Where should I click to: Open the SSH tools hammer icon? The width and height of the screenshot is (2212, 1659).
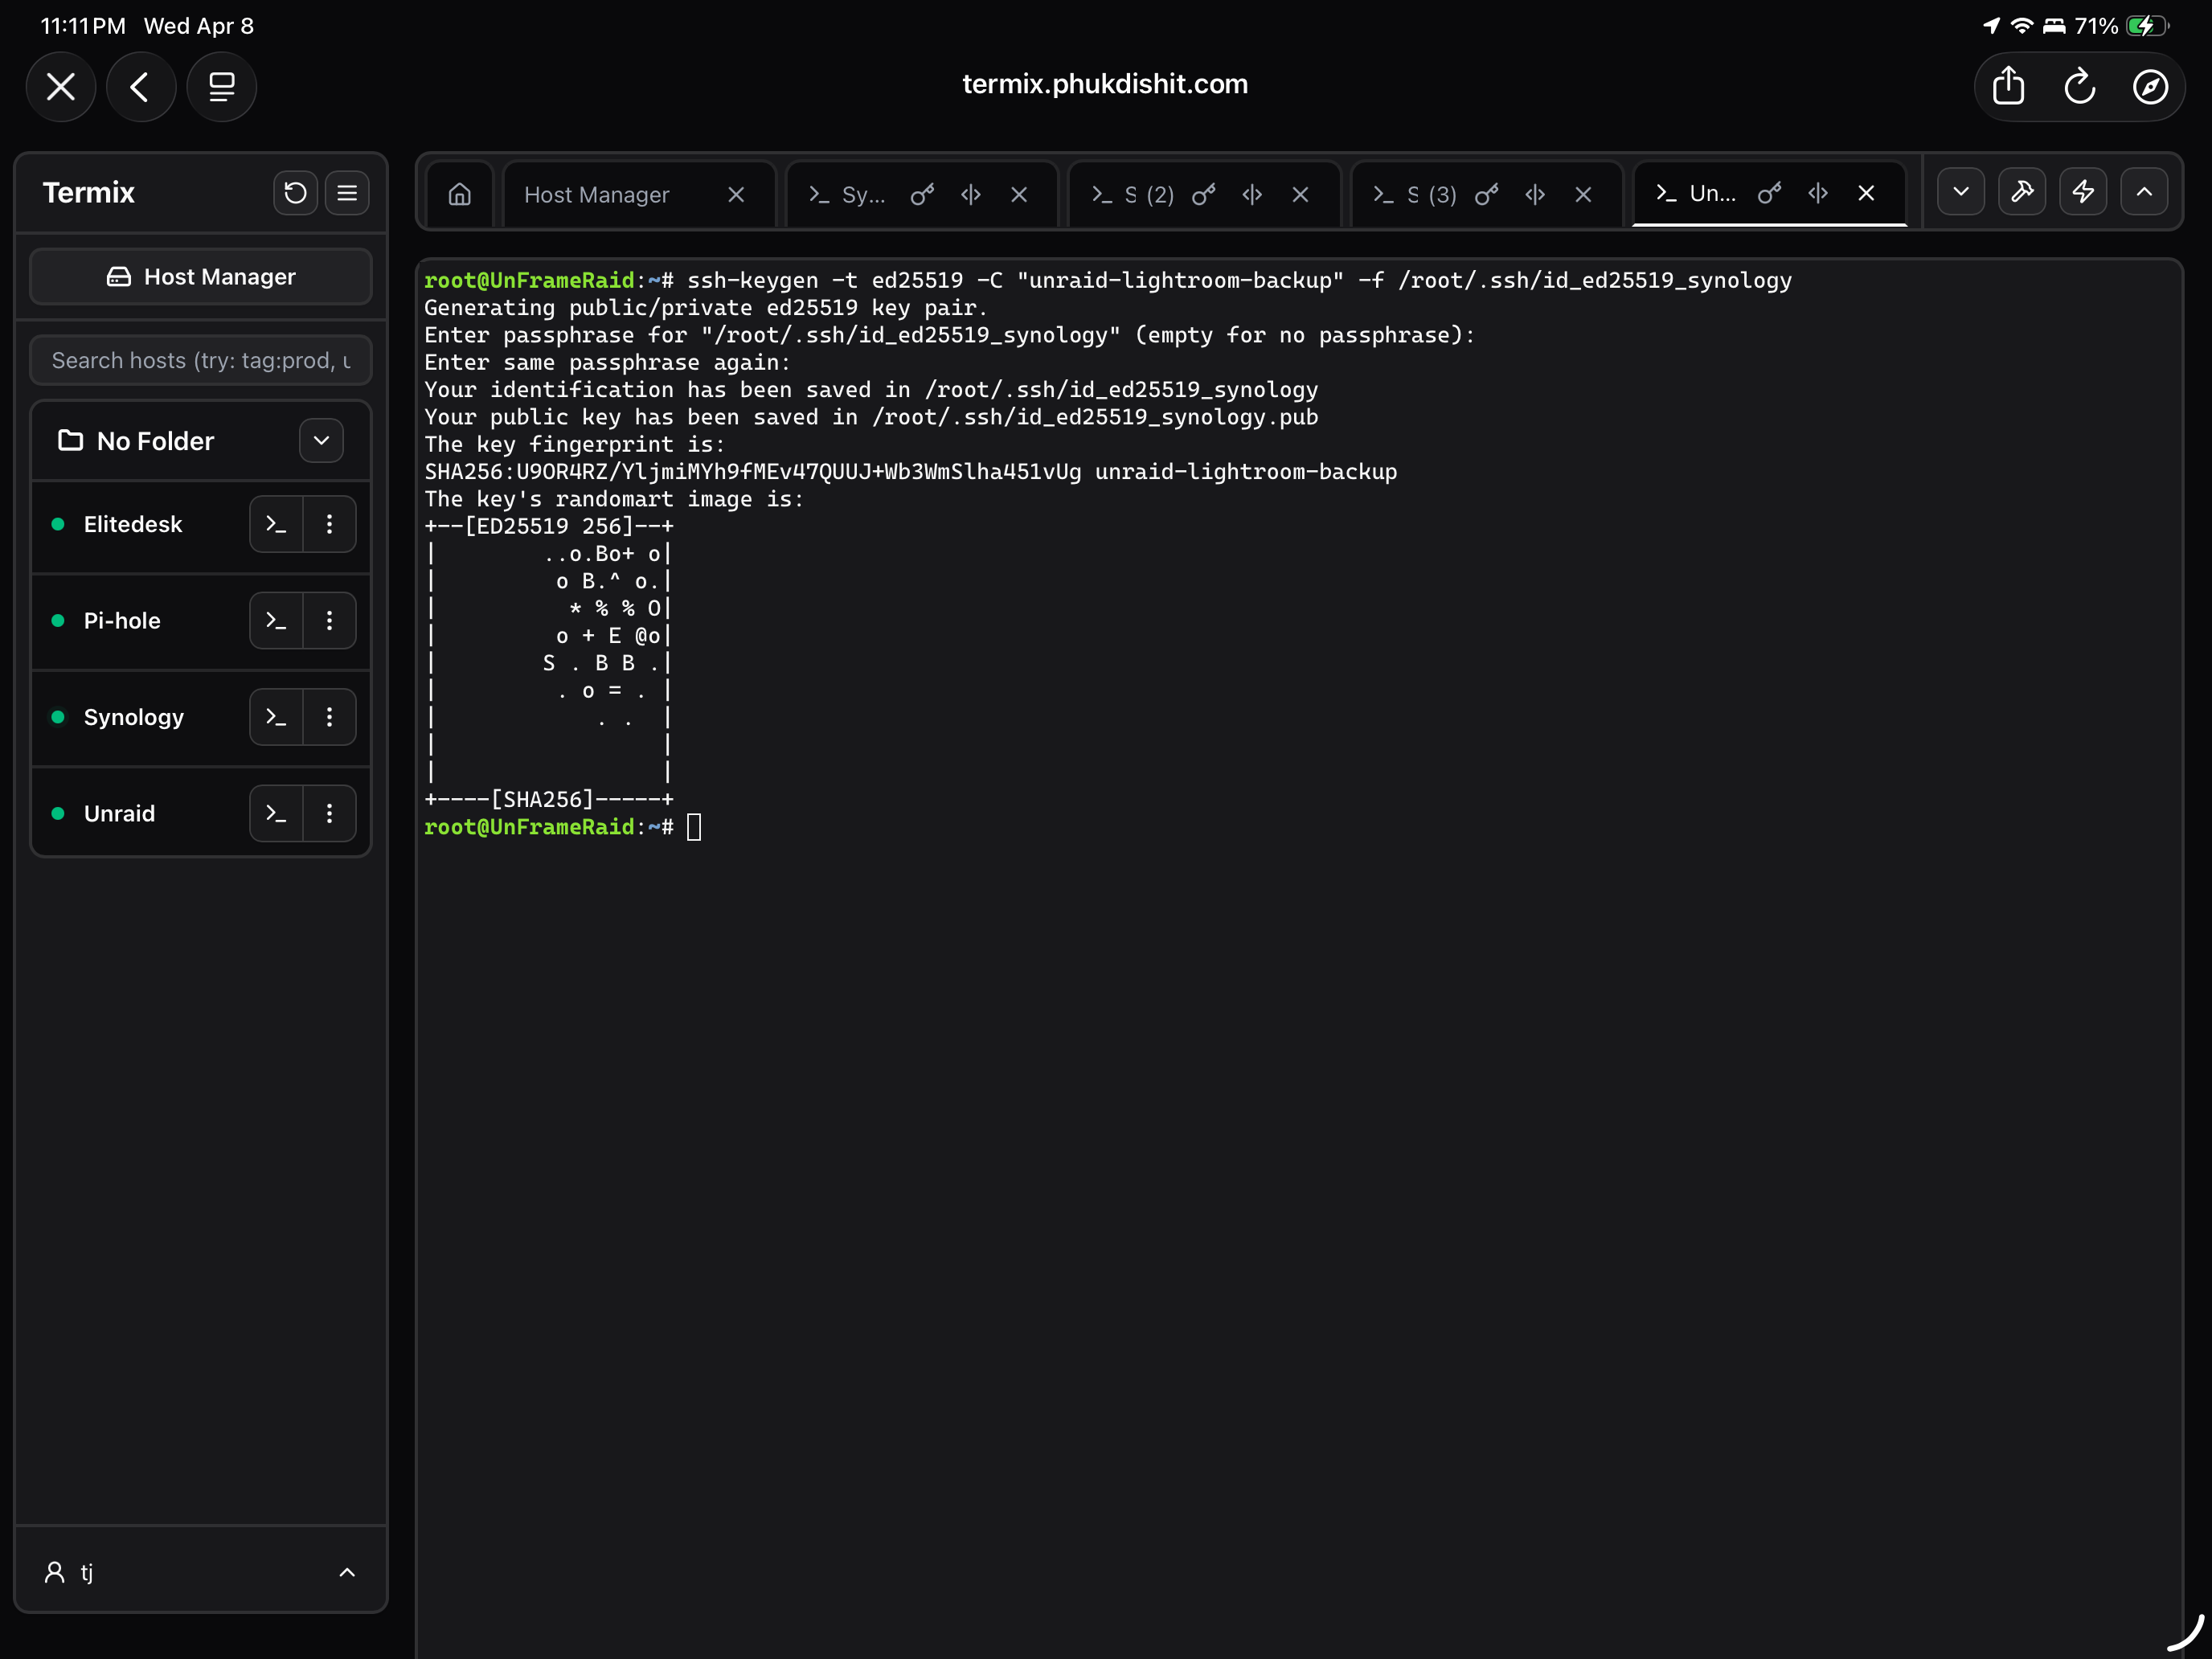click(2022, 192)
